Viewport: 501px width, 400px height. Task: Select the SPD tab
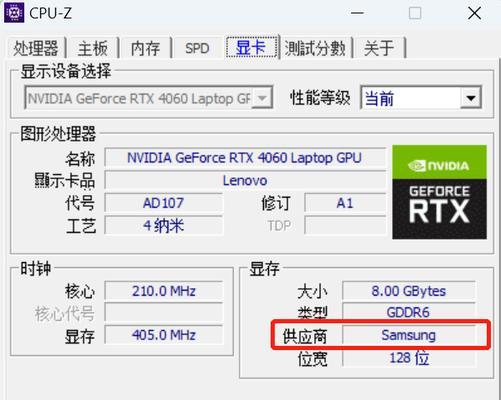(197, 48)
